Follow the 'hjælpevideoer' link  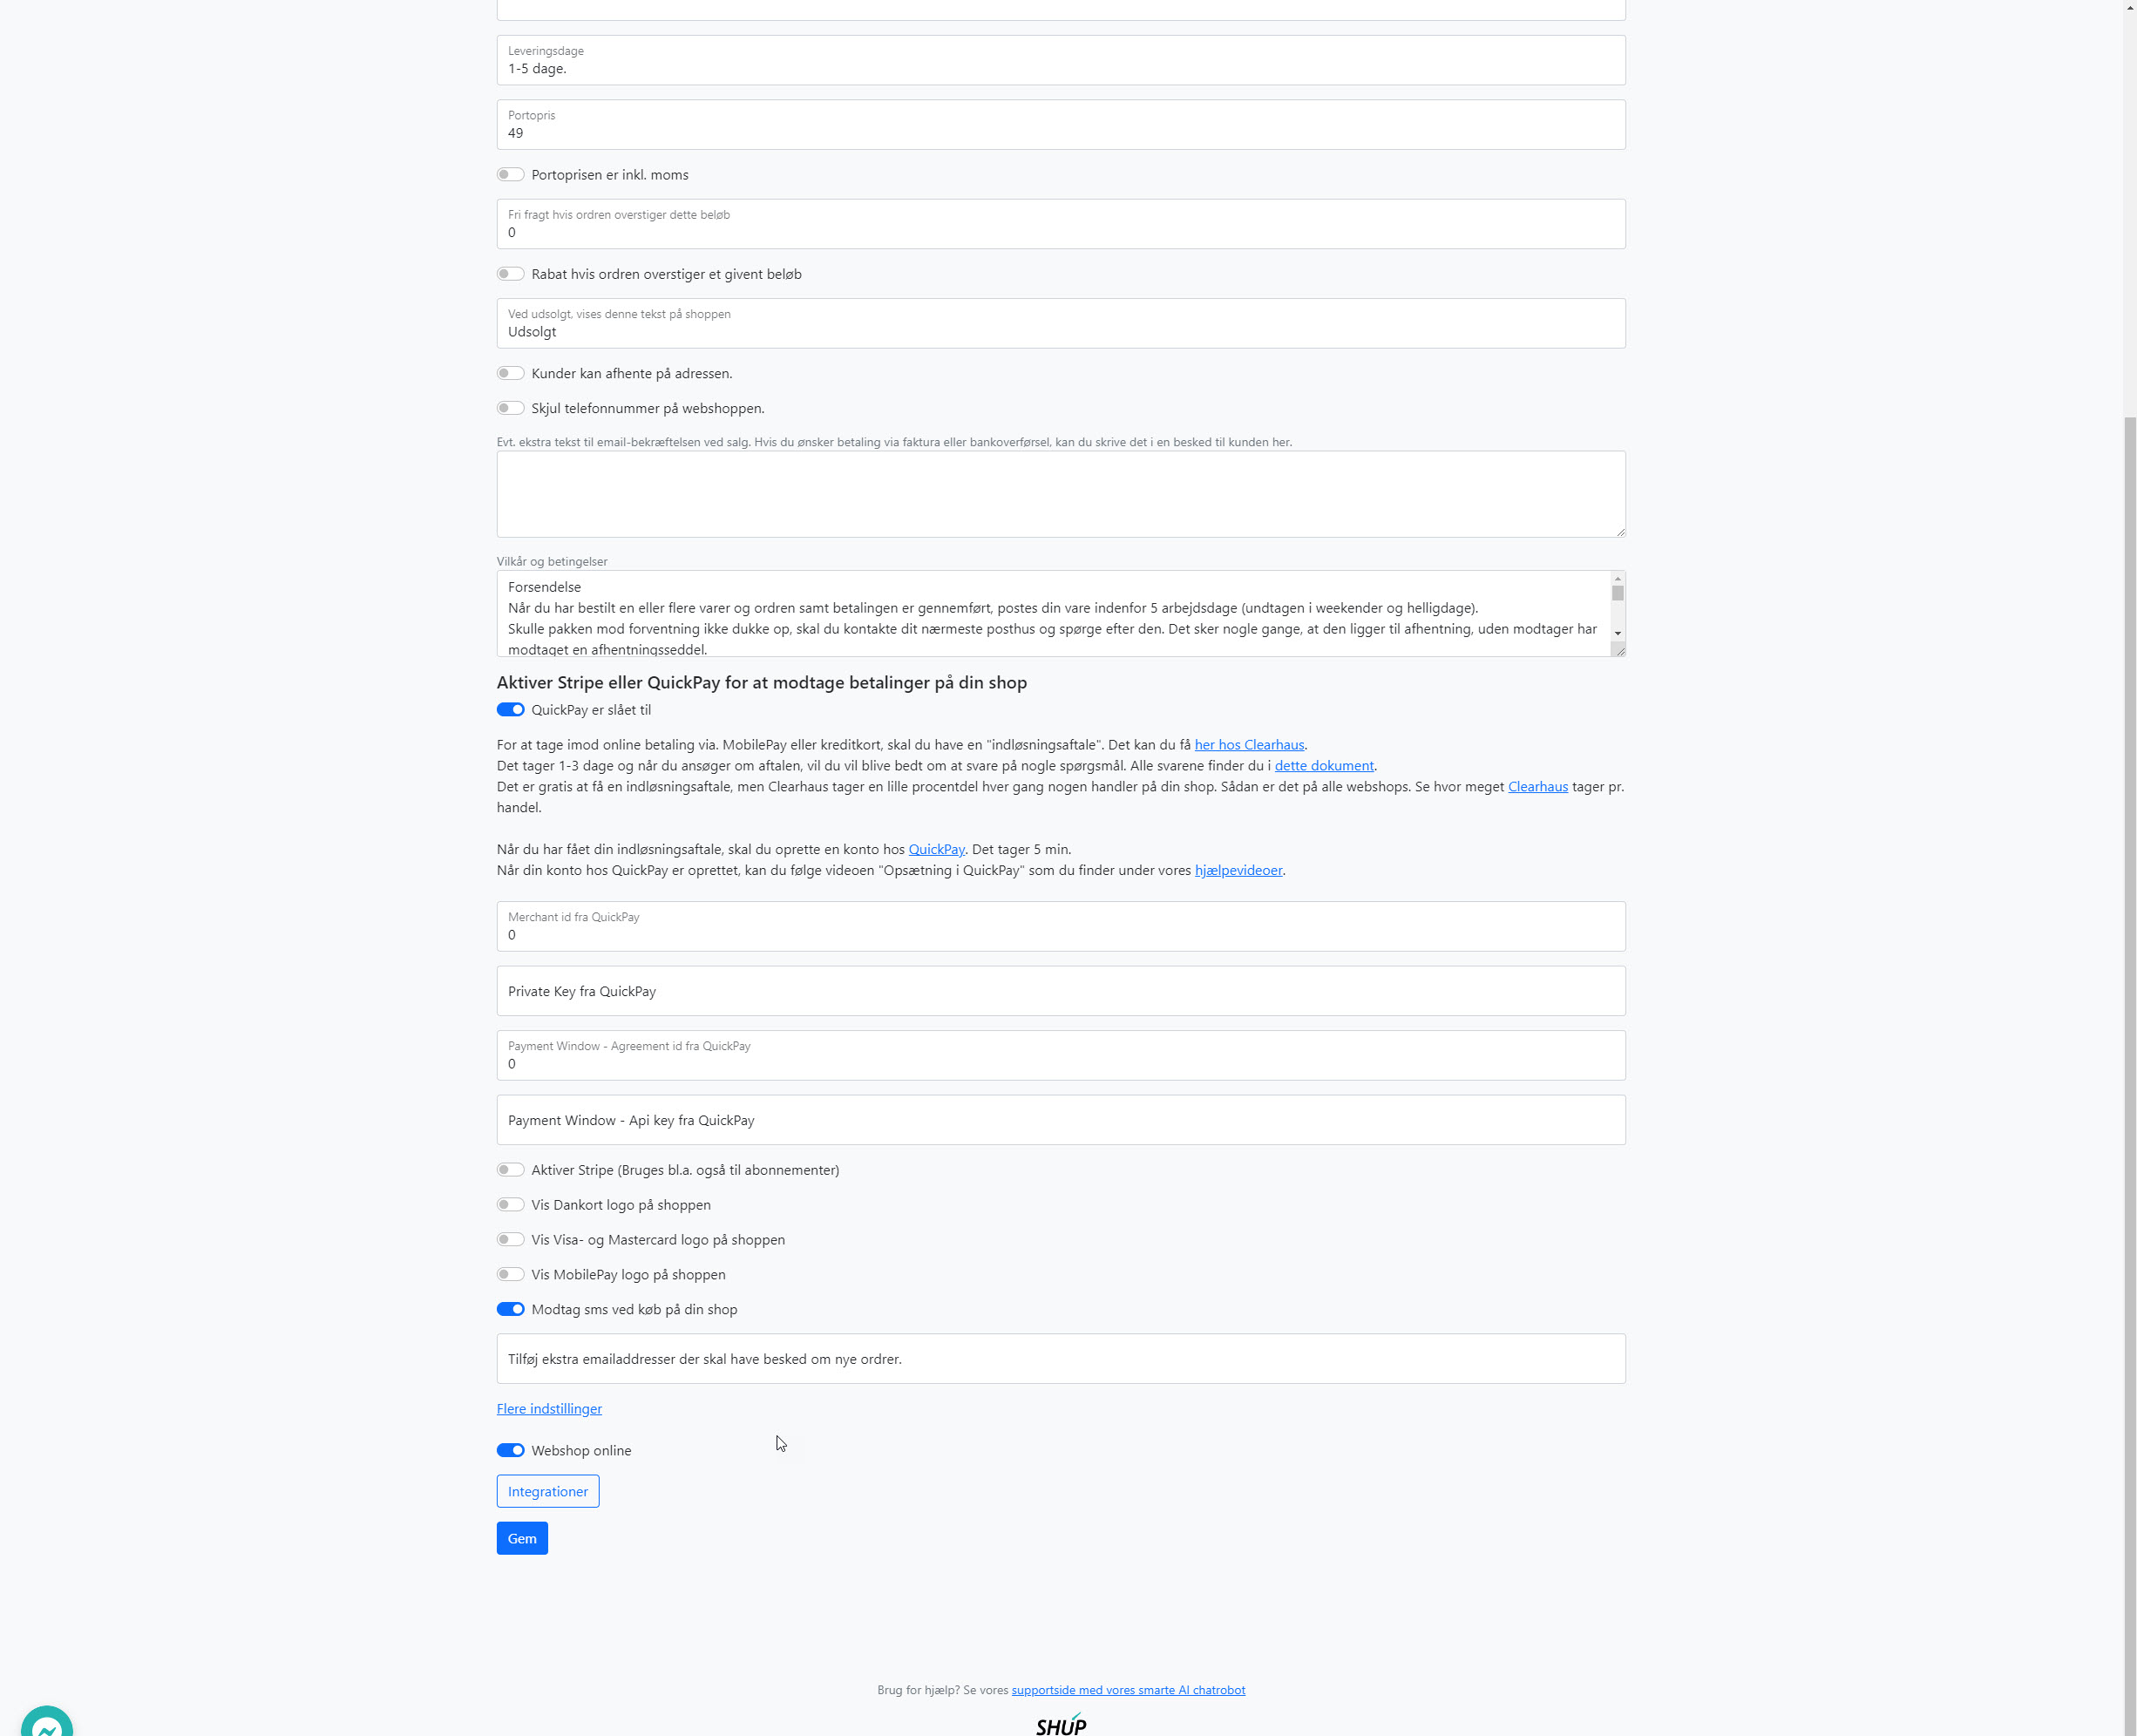pyautogui.click(x=1237, y=871)
